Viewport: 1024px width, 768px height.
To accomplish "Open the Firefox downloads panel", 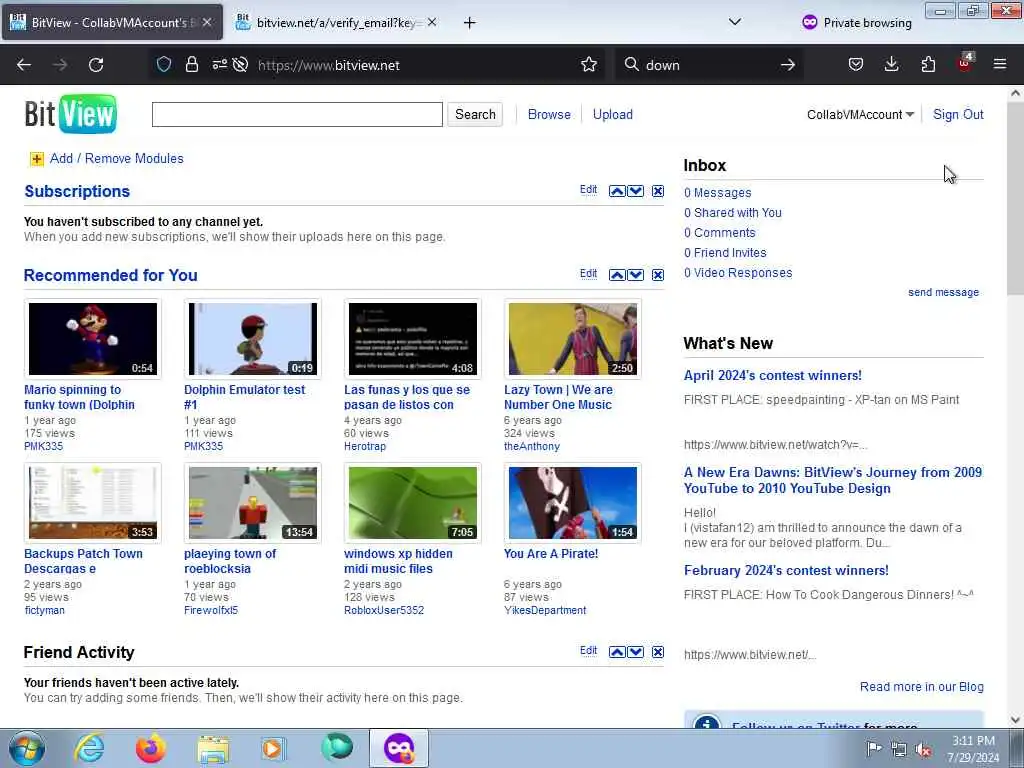I will click(x=891, y=65).
